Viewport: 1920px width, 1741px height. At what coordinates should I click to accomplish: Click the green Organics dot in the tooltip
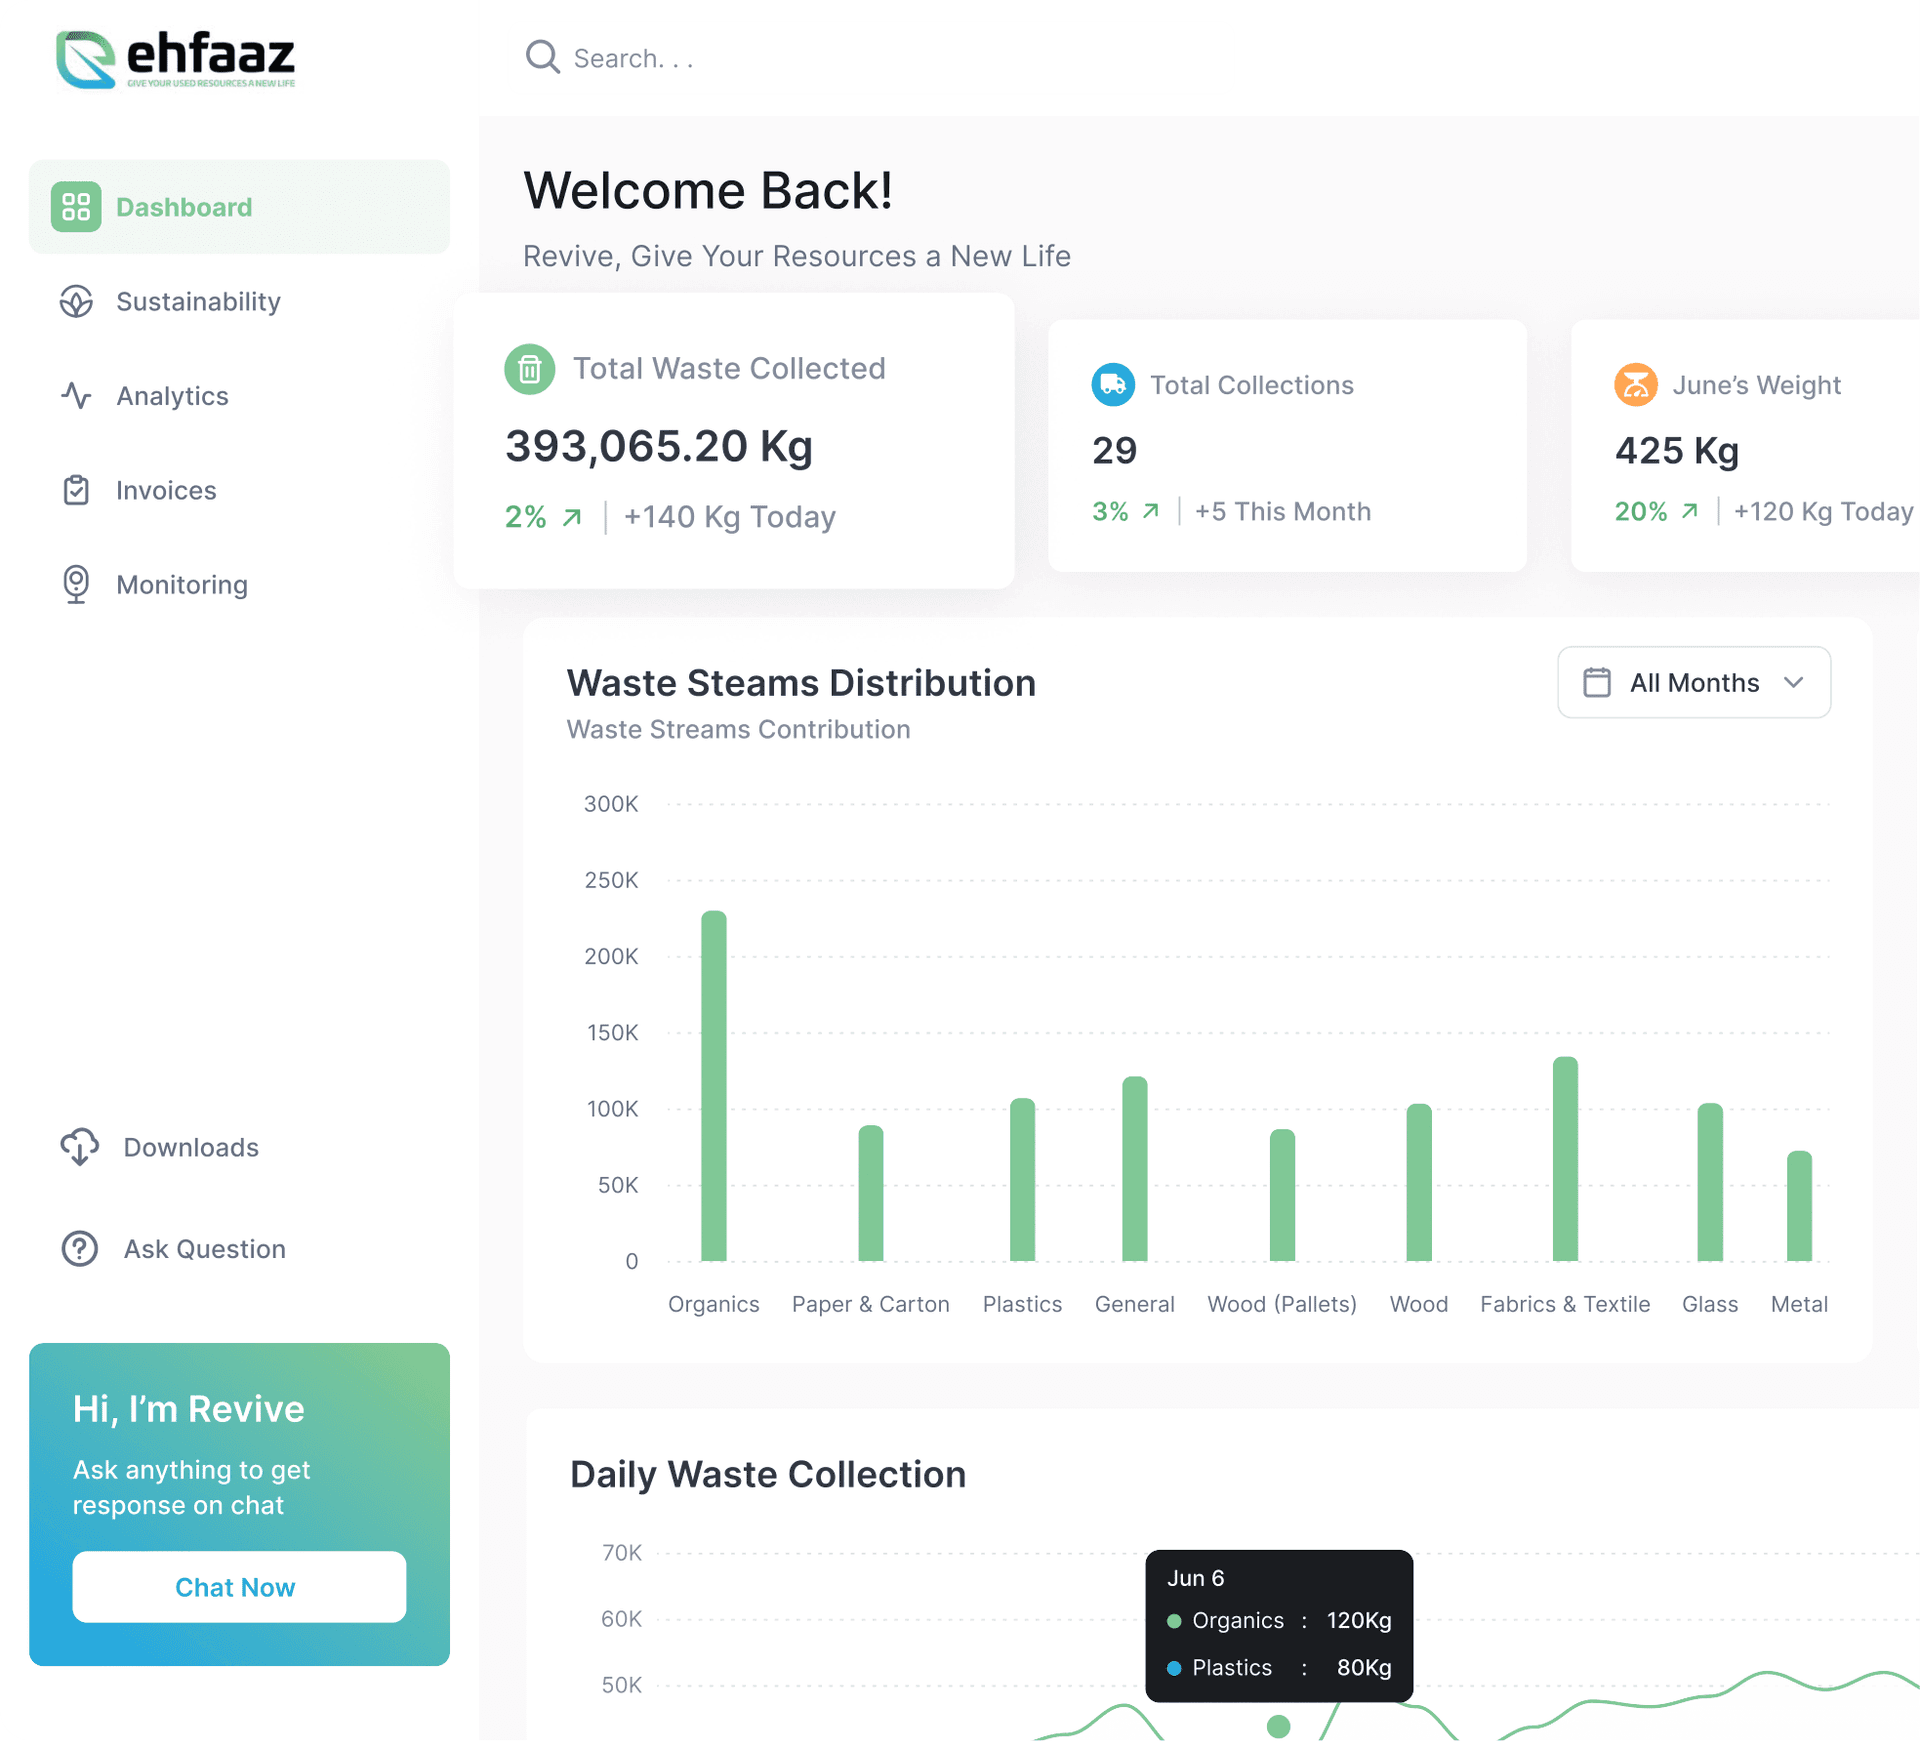(1173, 1621)
